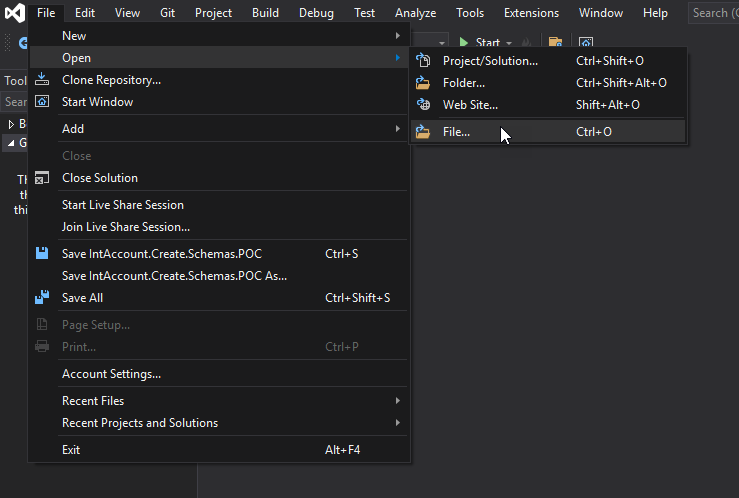The image size is (739, 498).
Task: Open the Window menu
Action: [x=601, y=13]
